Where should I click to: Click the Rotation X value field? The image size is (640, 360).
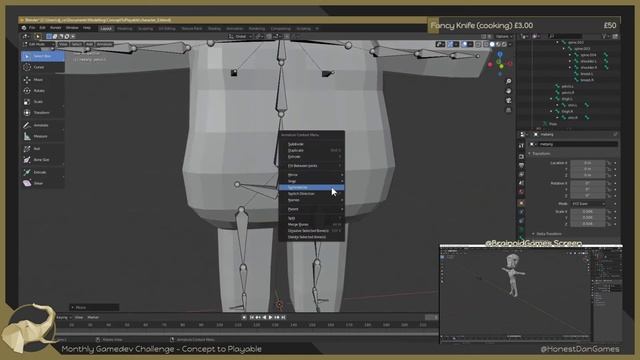point(588,183)
